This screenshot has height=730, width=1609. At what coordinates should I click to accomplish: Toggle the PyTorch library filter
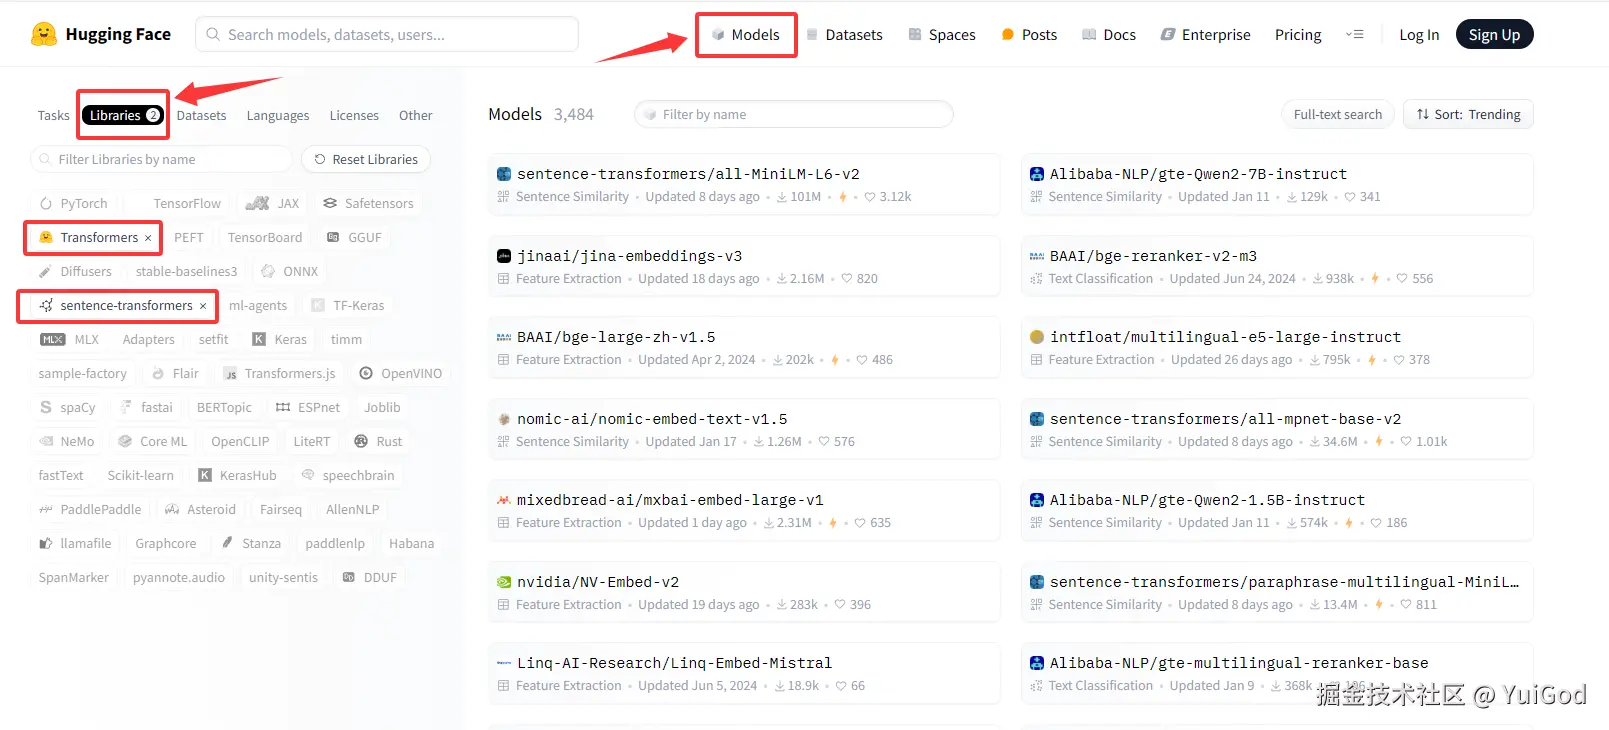(73, 203)
